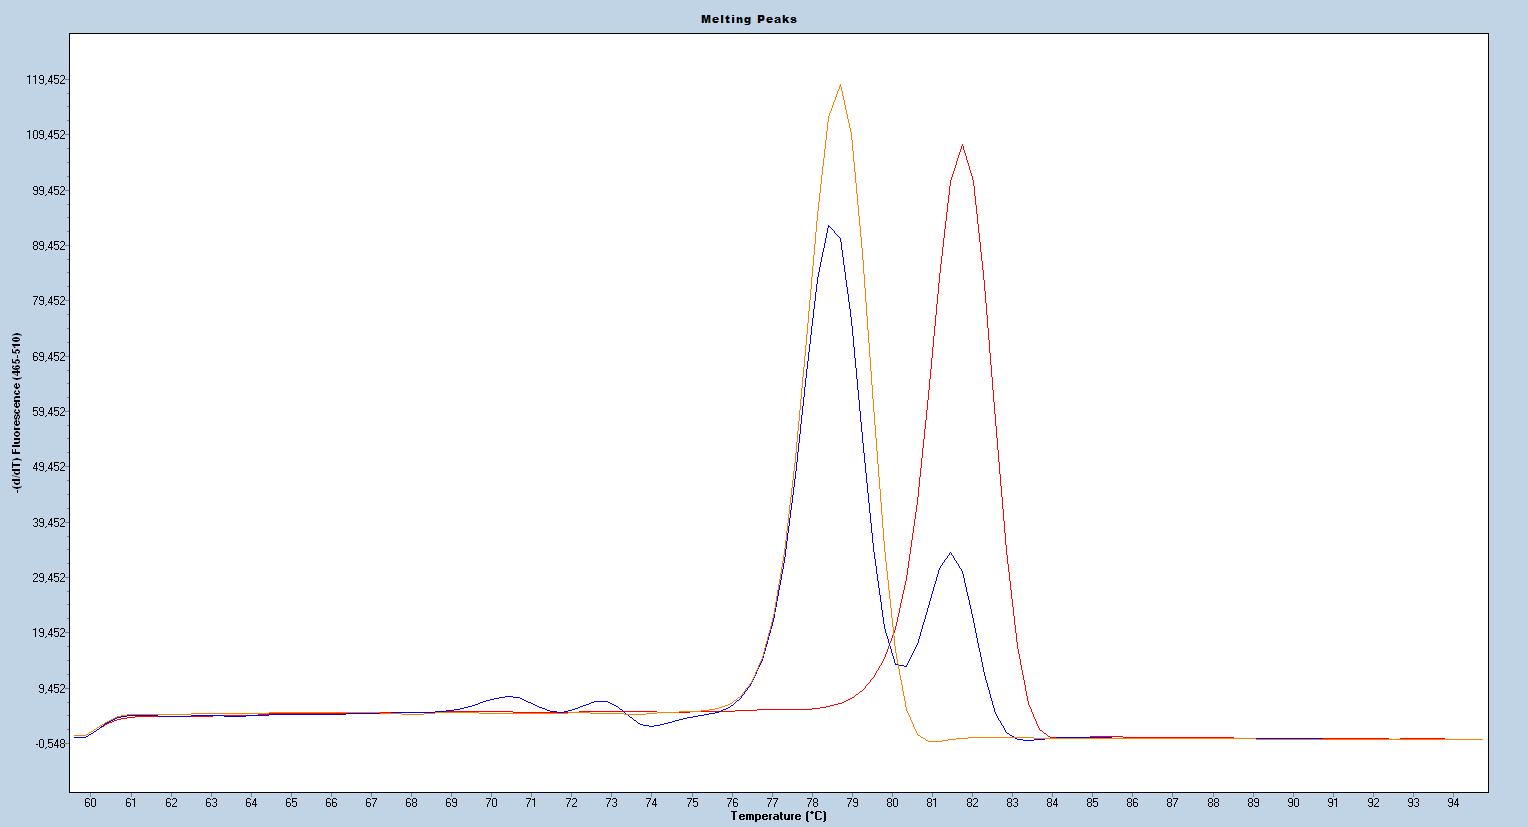Screen dimensions: 1528x827
Task: Click x-axis tick label 72
Action: click(571, 803)
